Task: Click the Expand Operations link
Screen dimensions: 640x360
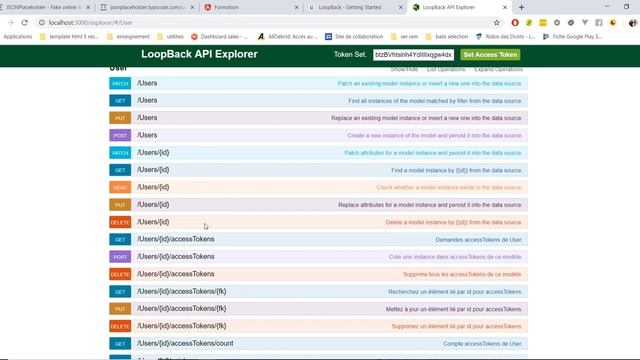Action: 498,69
